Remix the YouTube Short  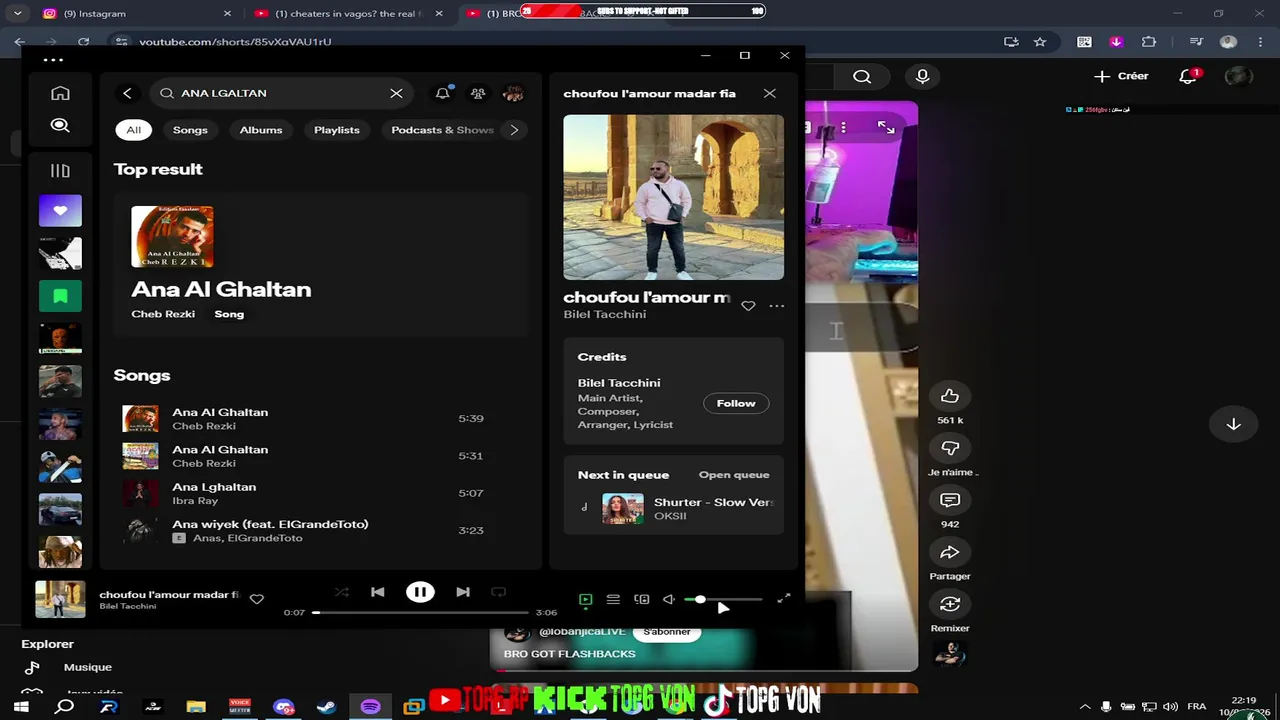pyautogui.click(x=950, y=604)
